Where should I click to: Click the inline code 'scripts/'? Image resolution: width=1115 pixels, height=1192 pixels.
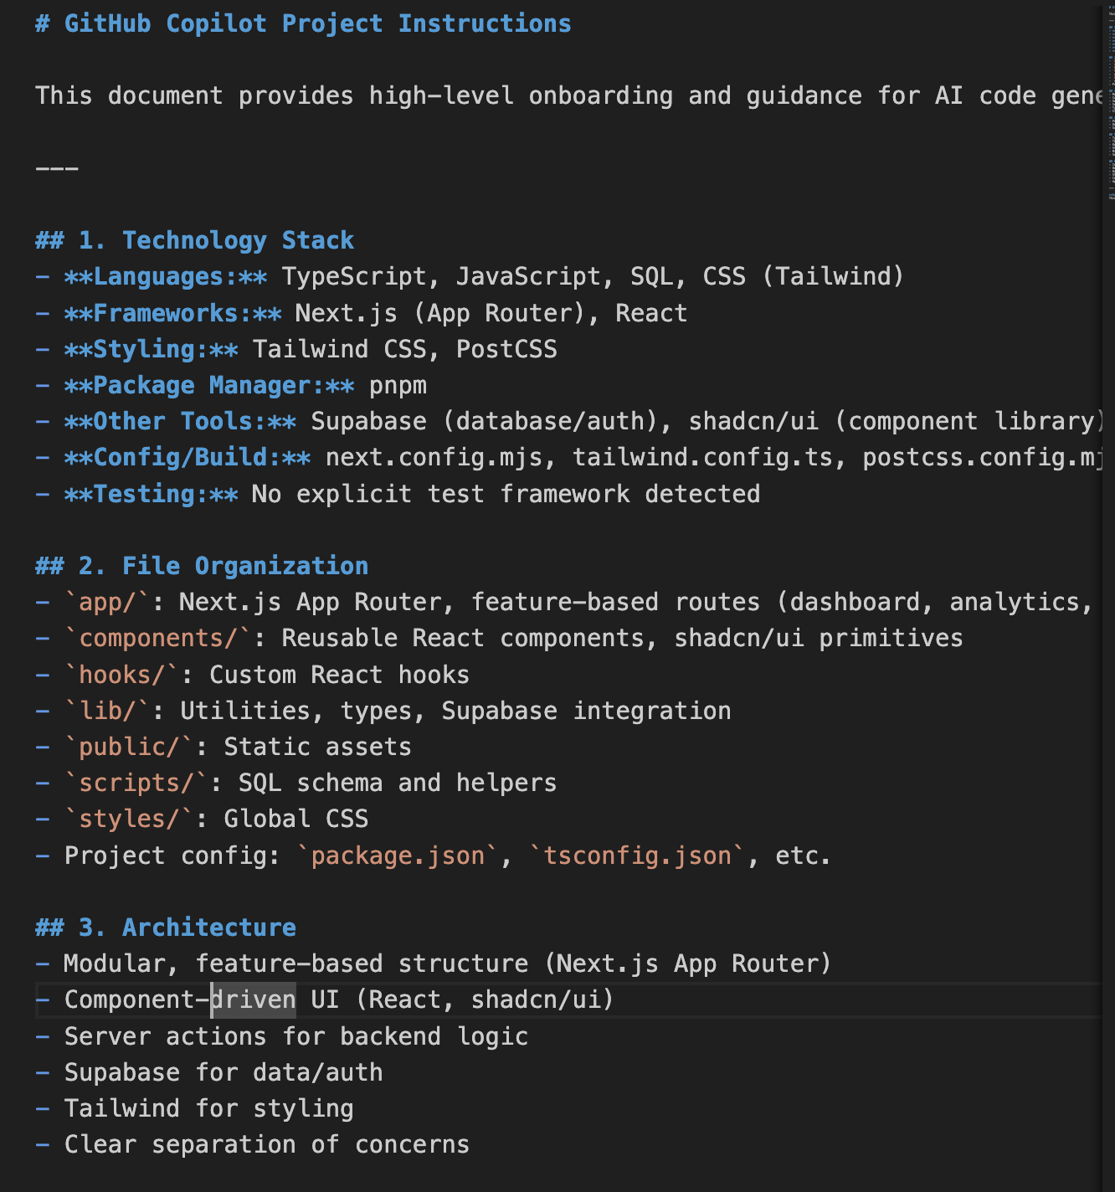click(136, 783)
